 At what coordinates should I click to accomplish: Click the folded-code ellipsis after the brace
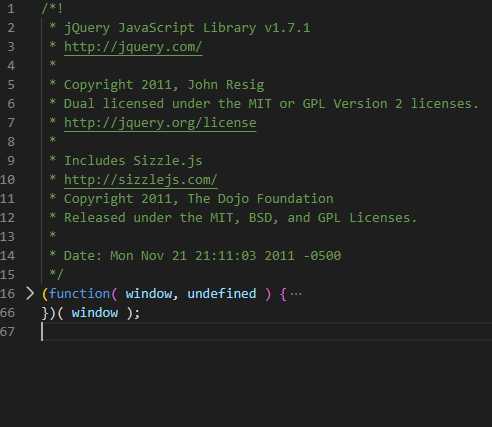click(x=296, y=294)
